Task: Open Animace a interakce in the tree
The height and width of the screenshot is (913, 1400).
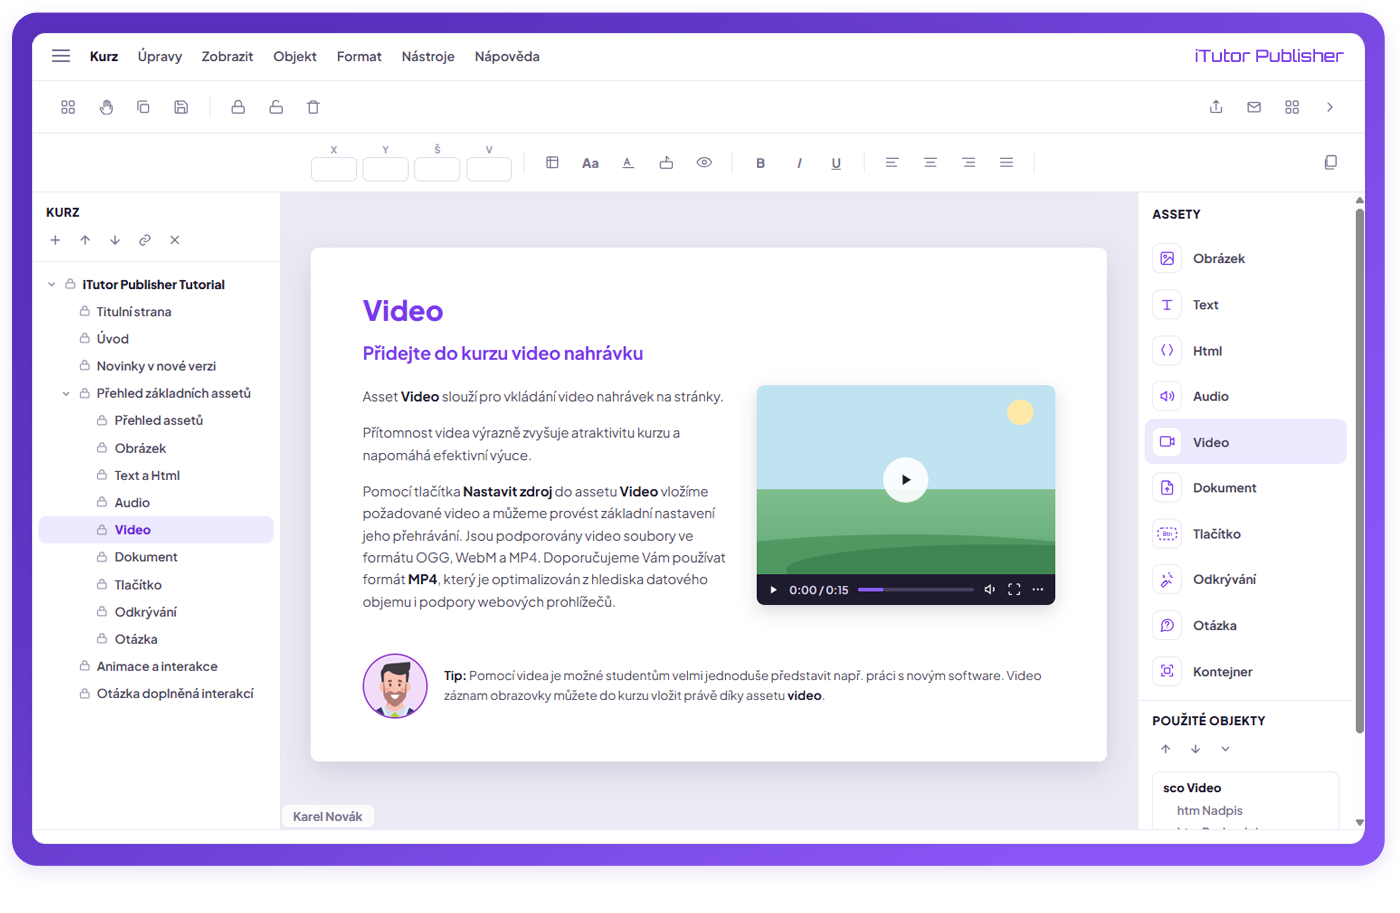Action: (x=157, y=667)
